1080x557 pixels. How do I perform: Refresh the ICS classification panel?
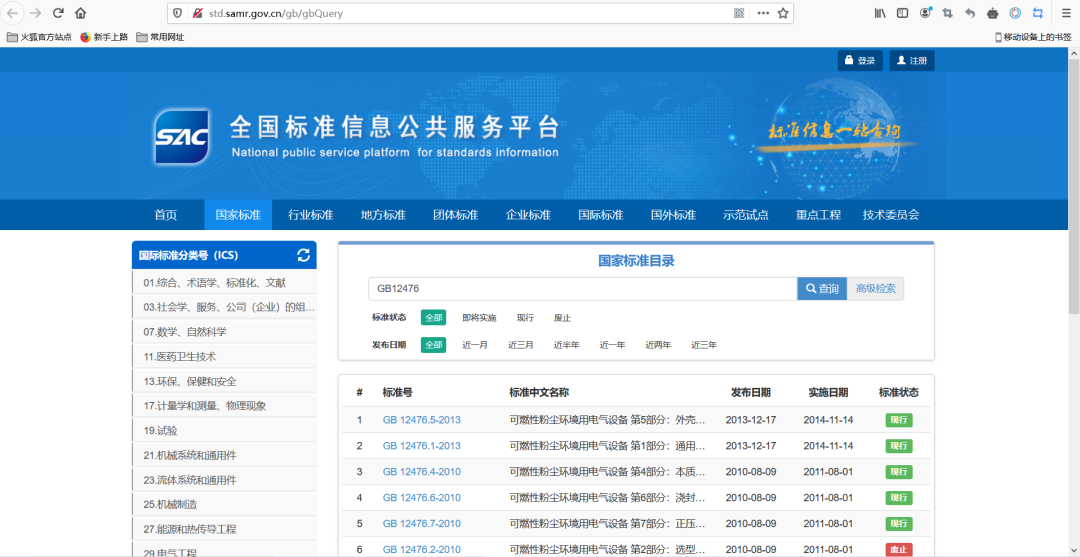303,255
